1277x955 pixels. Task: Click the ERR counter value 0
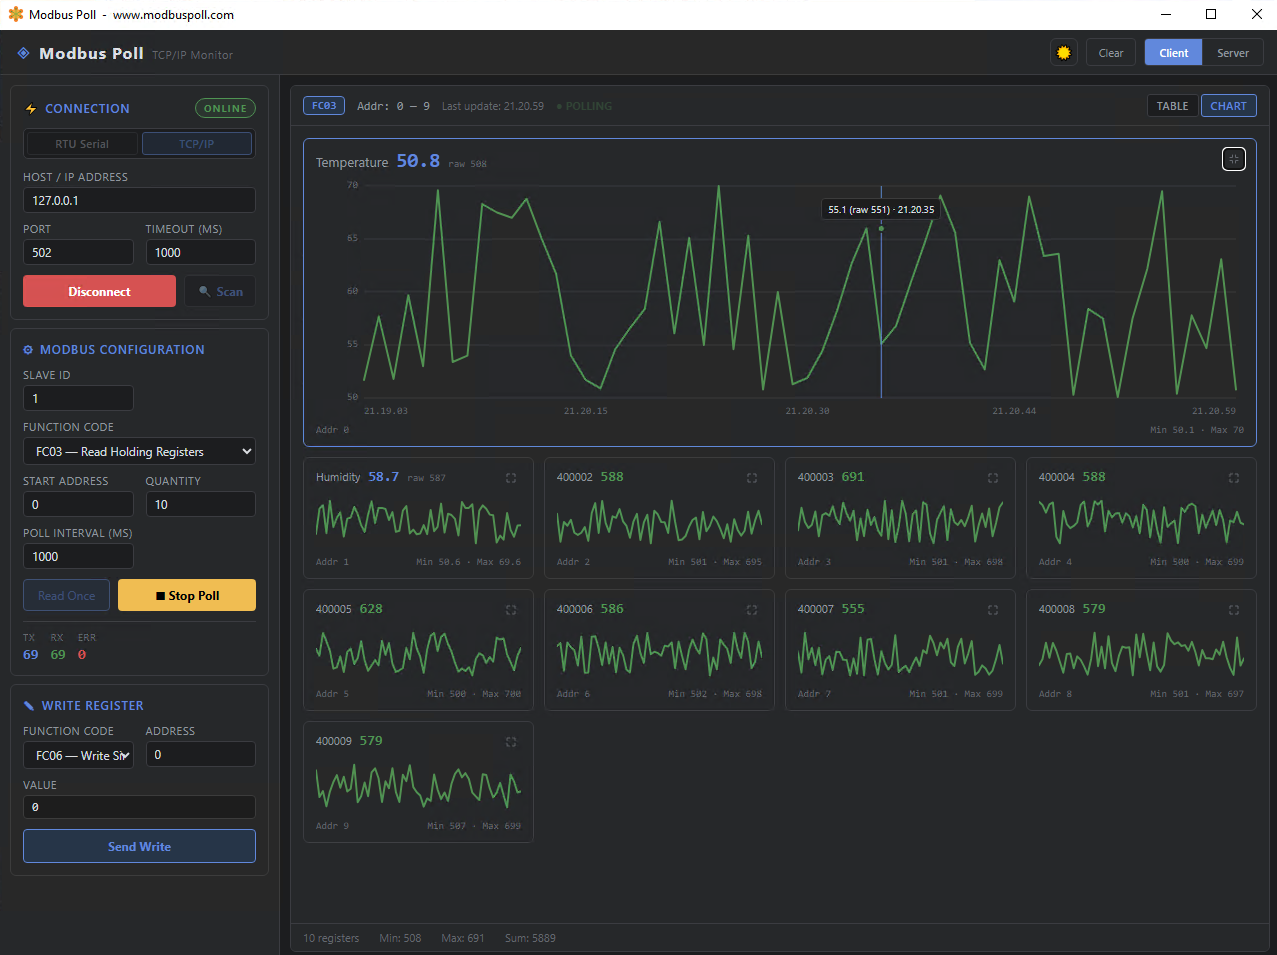[x=82, y=655]
